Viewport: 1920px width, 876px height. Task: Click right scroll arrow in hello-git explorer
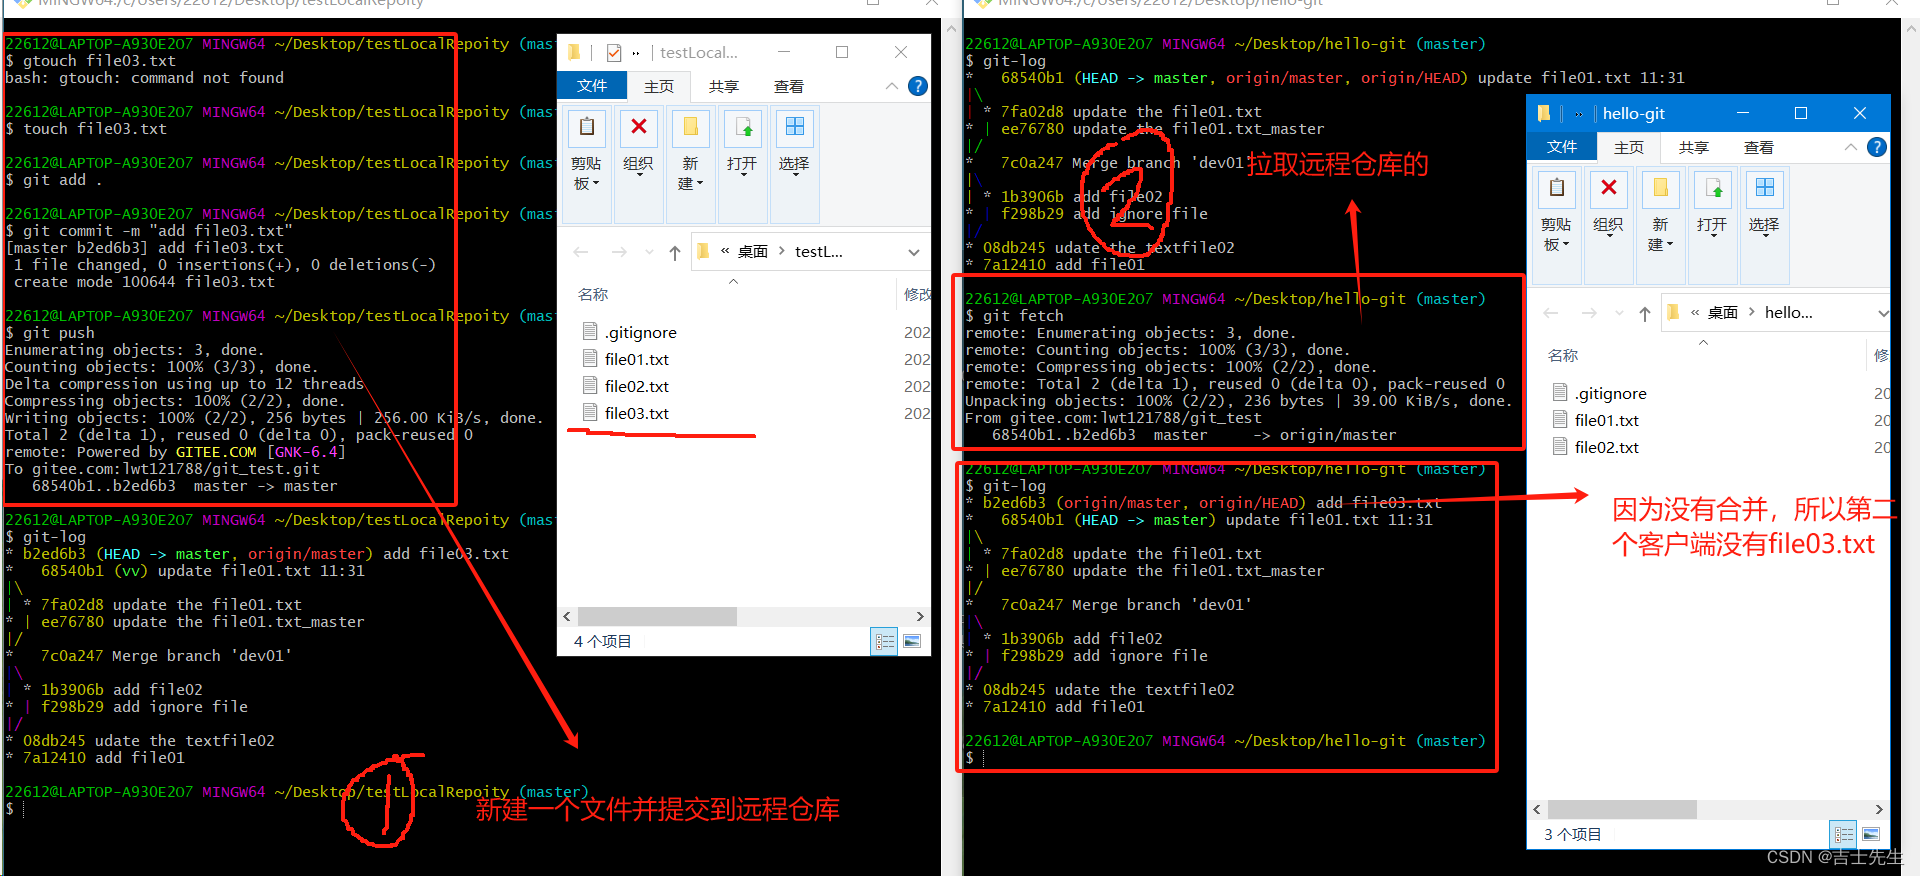[x=1879, y=809]
